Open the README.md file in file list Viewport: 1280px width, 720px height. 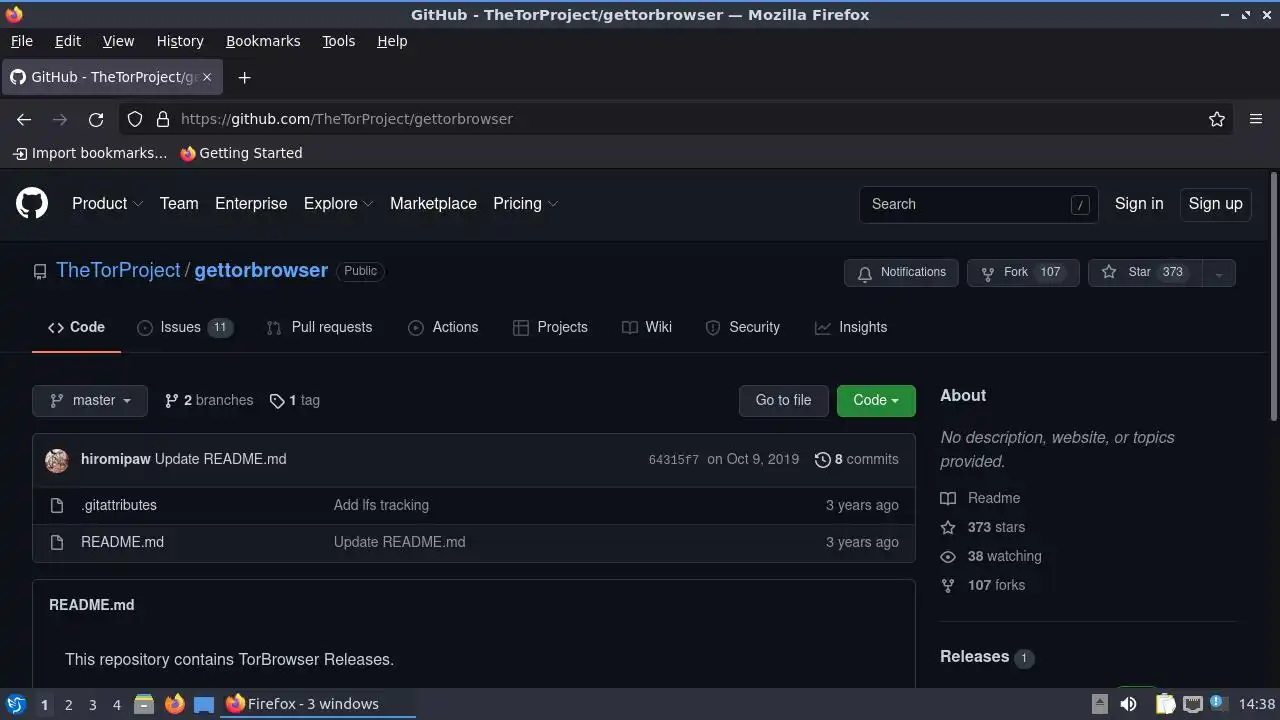click(x=122, y=542)
